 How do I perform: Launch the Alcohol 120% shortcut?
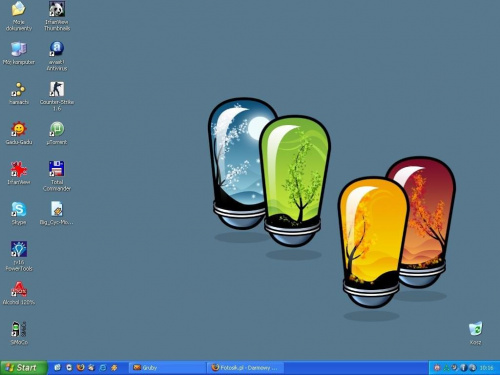(19, 293)
